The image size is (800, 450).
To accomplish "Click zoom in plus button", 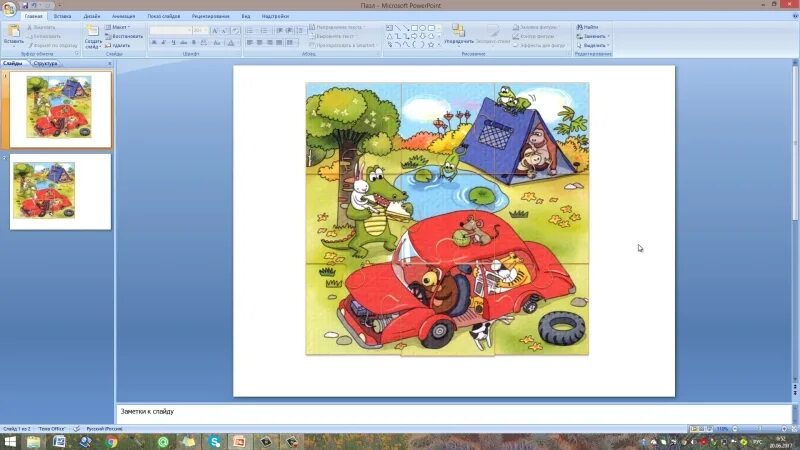I will (784, 429).
